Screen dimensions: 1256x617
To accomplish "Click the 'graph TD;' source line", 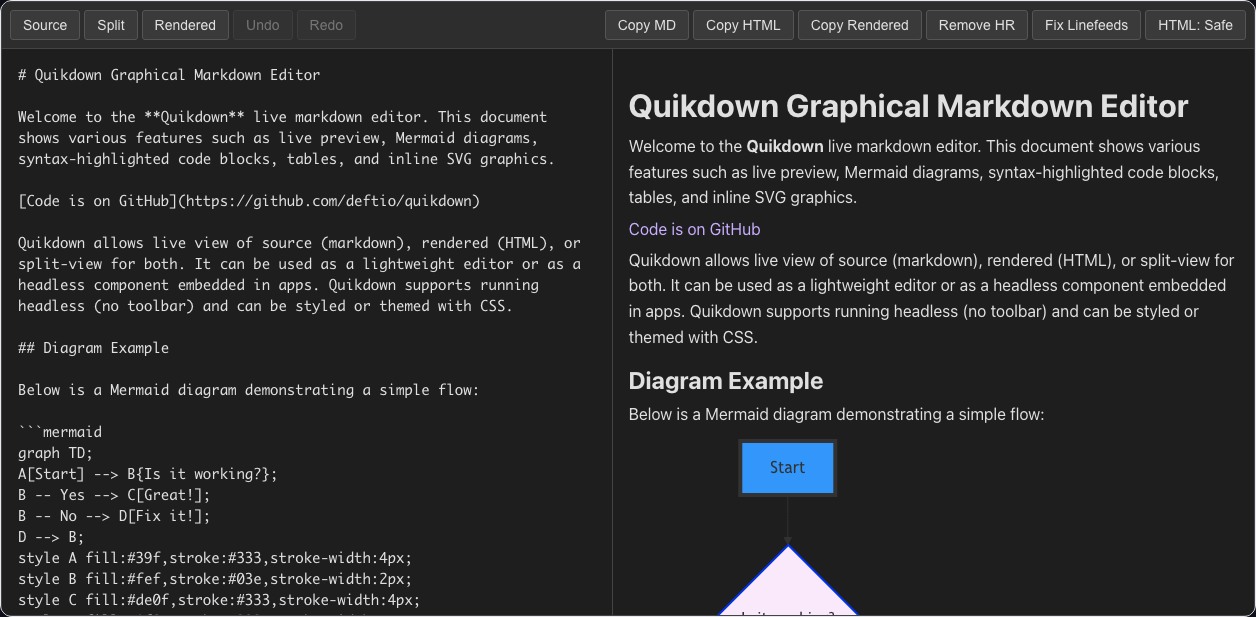I will coord(56,453).
